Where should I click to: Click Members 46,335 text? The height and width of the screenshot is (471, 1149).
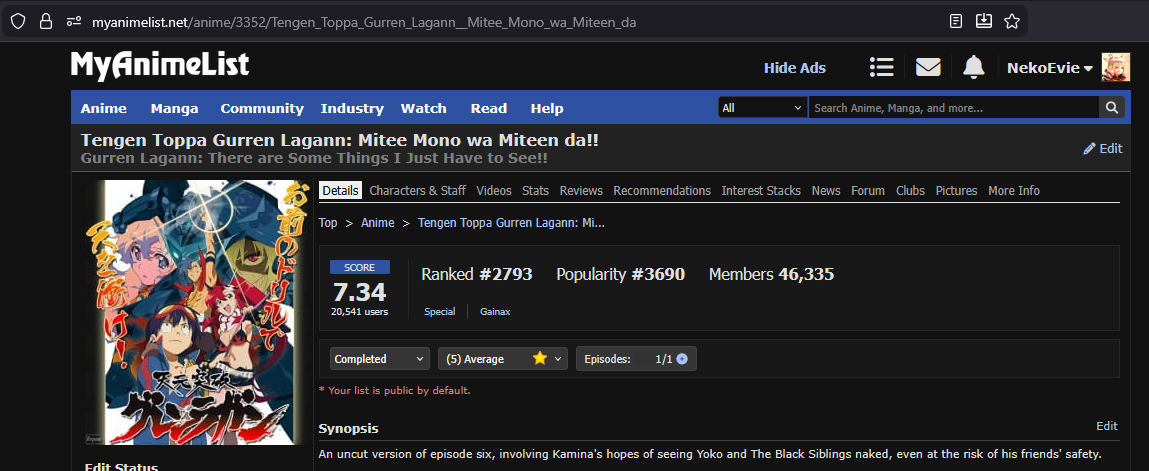[x=771, y=275]
